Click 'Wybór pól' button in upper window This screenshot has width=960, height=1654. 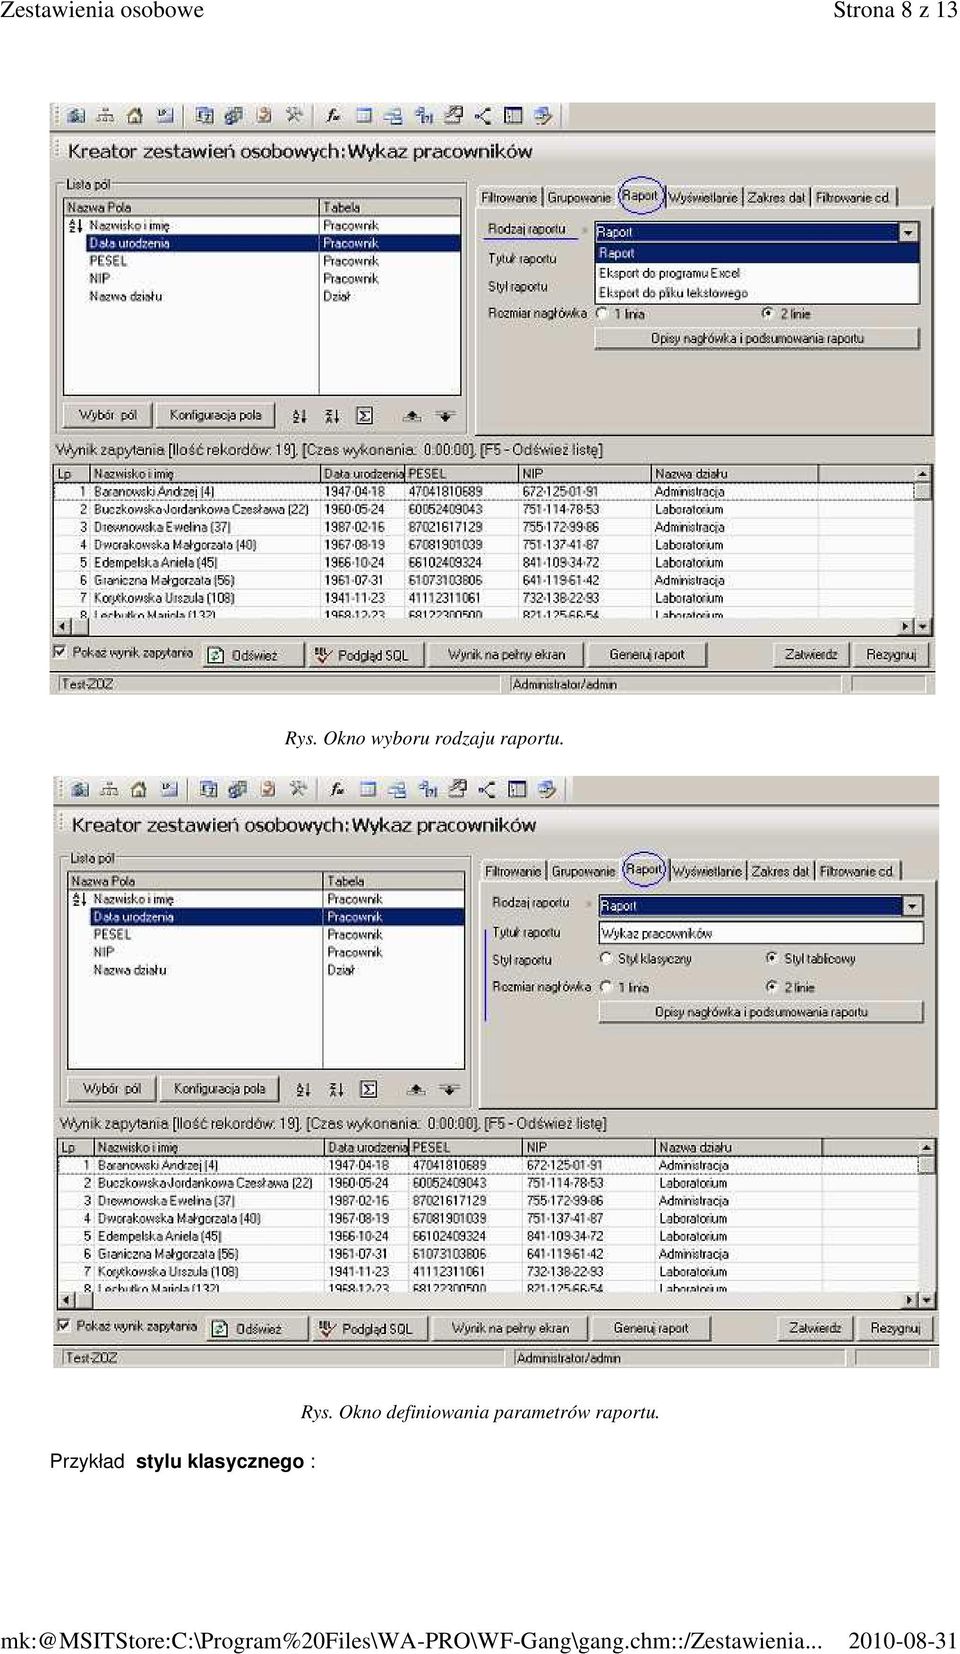point(107,415)
